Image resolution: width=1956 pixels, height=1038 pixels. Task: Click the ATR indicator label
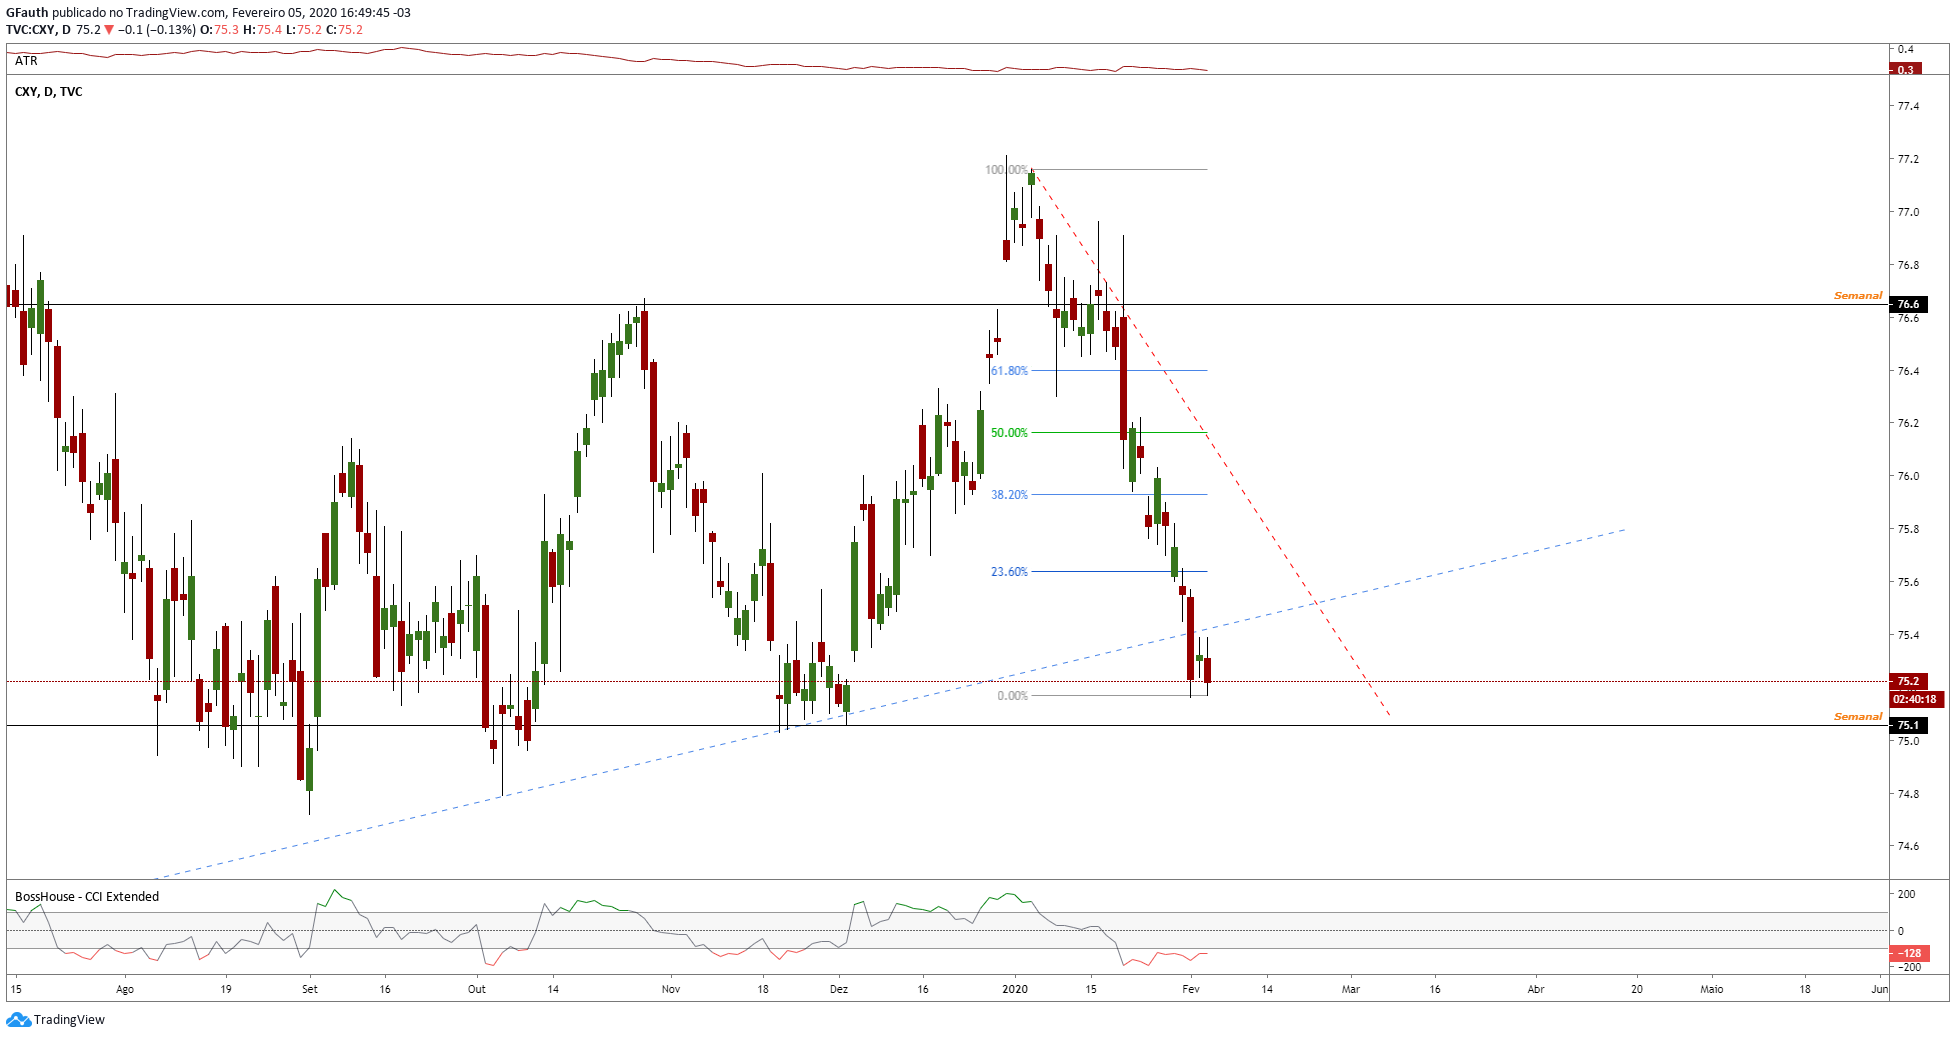[x=26, y=61]
